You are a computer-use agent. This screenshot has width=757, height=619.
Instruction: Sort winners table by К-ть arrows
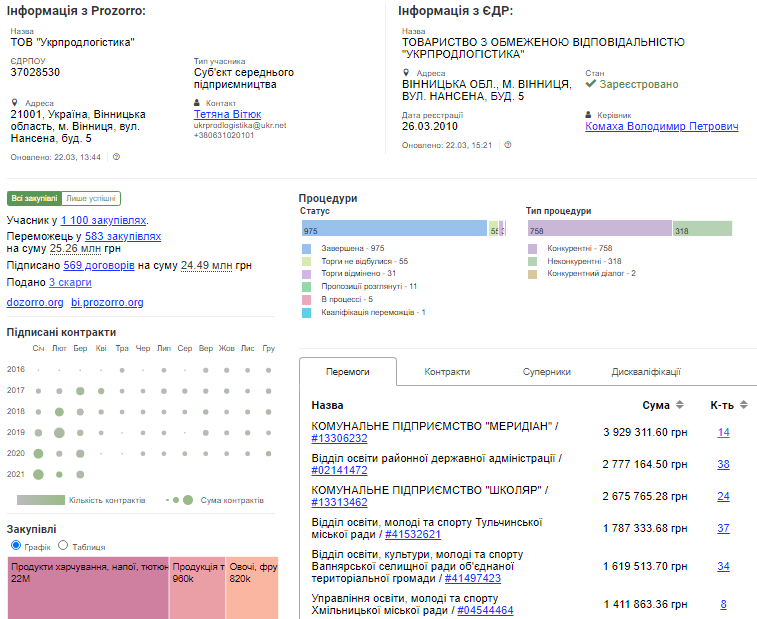(x=744, y=405)
